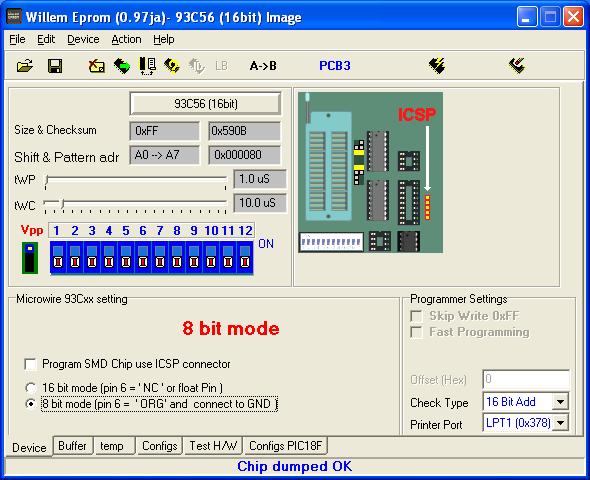The image size is (590, 480).
Task: Click the lightning chip icon right of PCB3
Action: (x=437, y=66)
